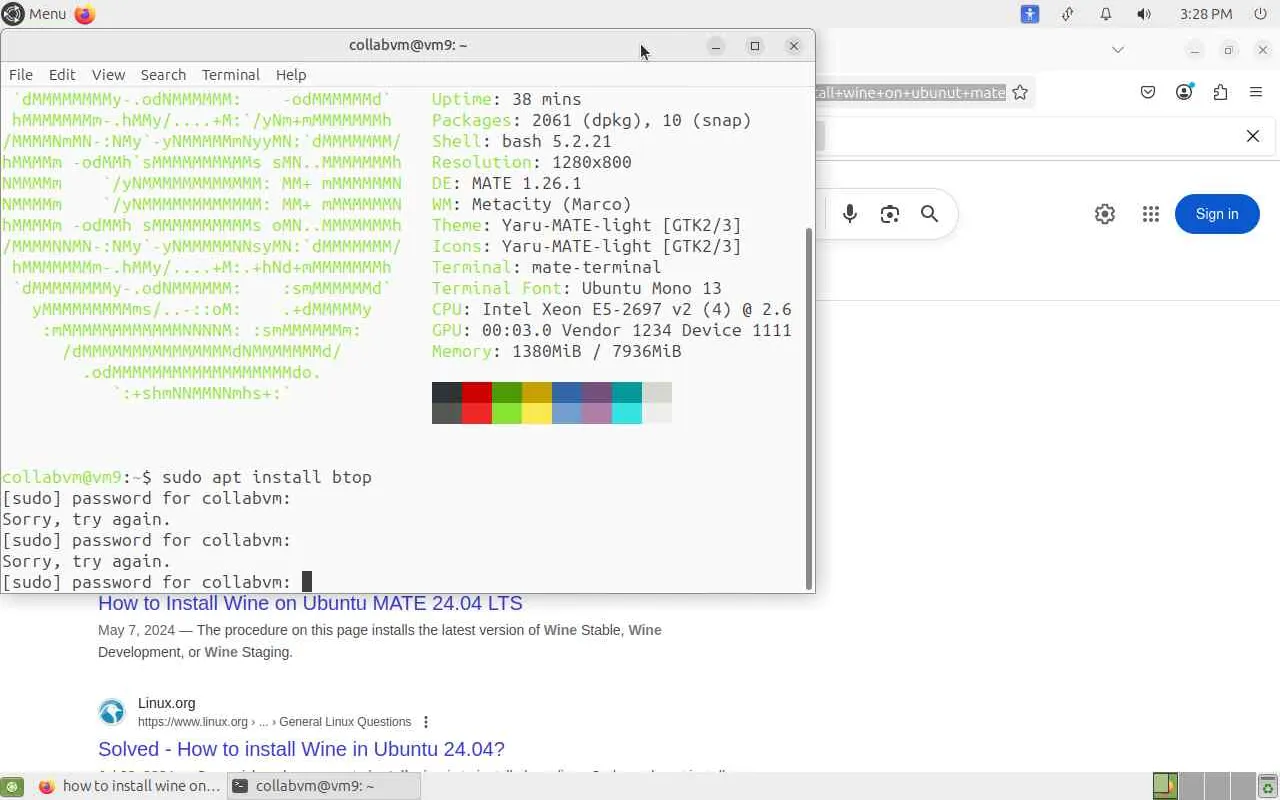Click the 3:28 PM clock in the panel

click(1206, 14)
